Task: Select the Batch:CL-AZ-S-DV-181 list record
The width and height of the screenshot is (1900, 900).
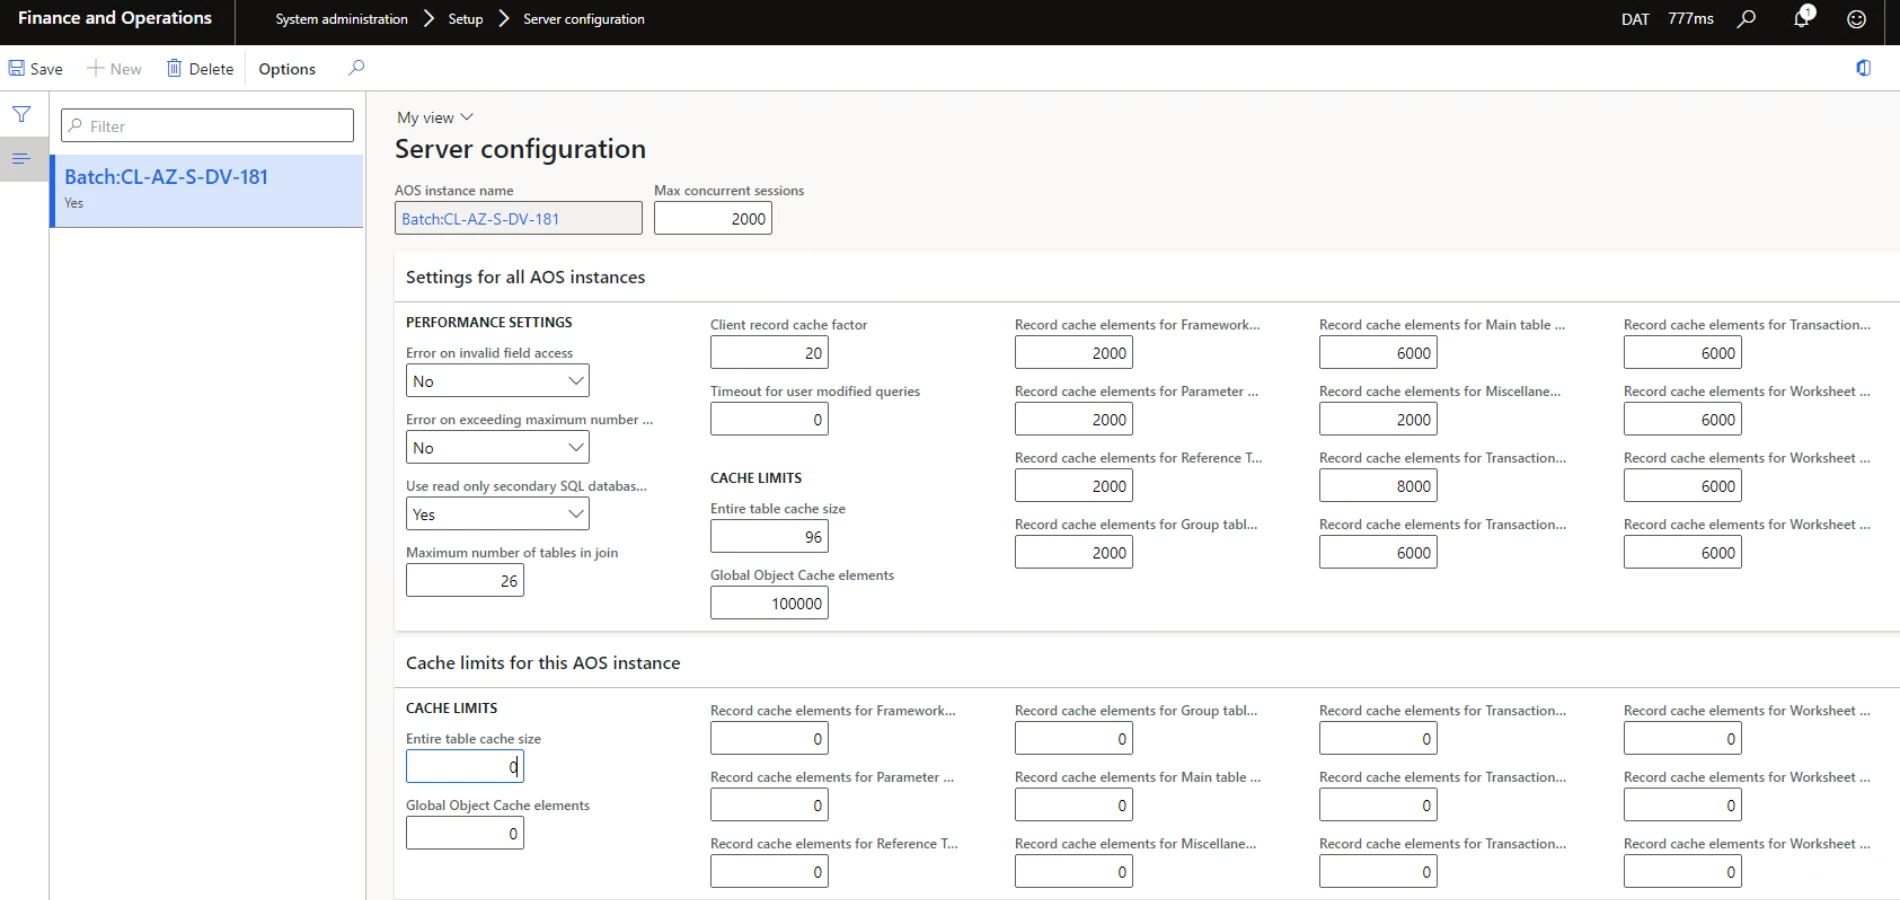Action: (x=207, y=190)
